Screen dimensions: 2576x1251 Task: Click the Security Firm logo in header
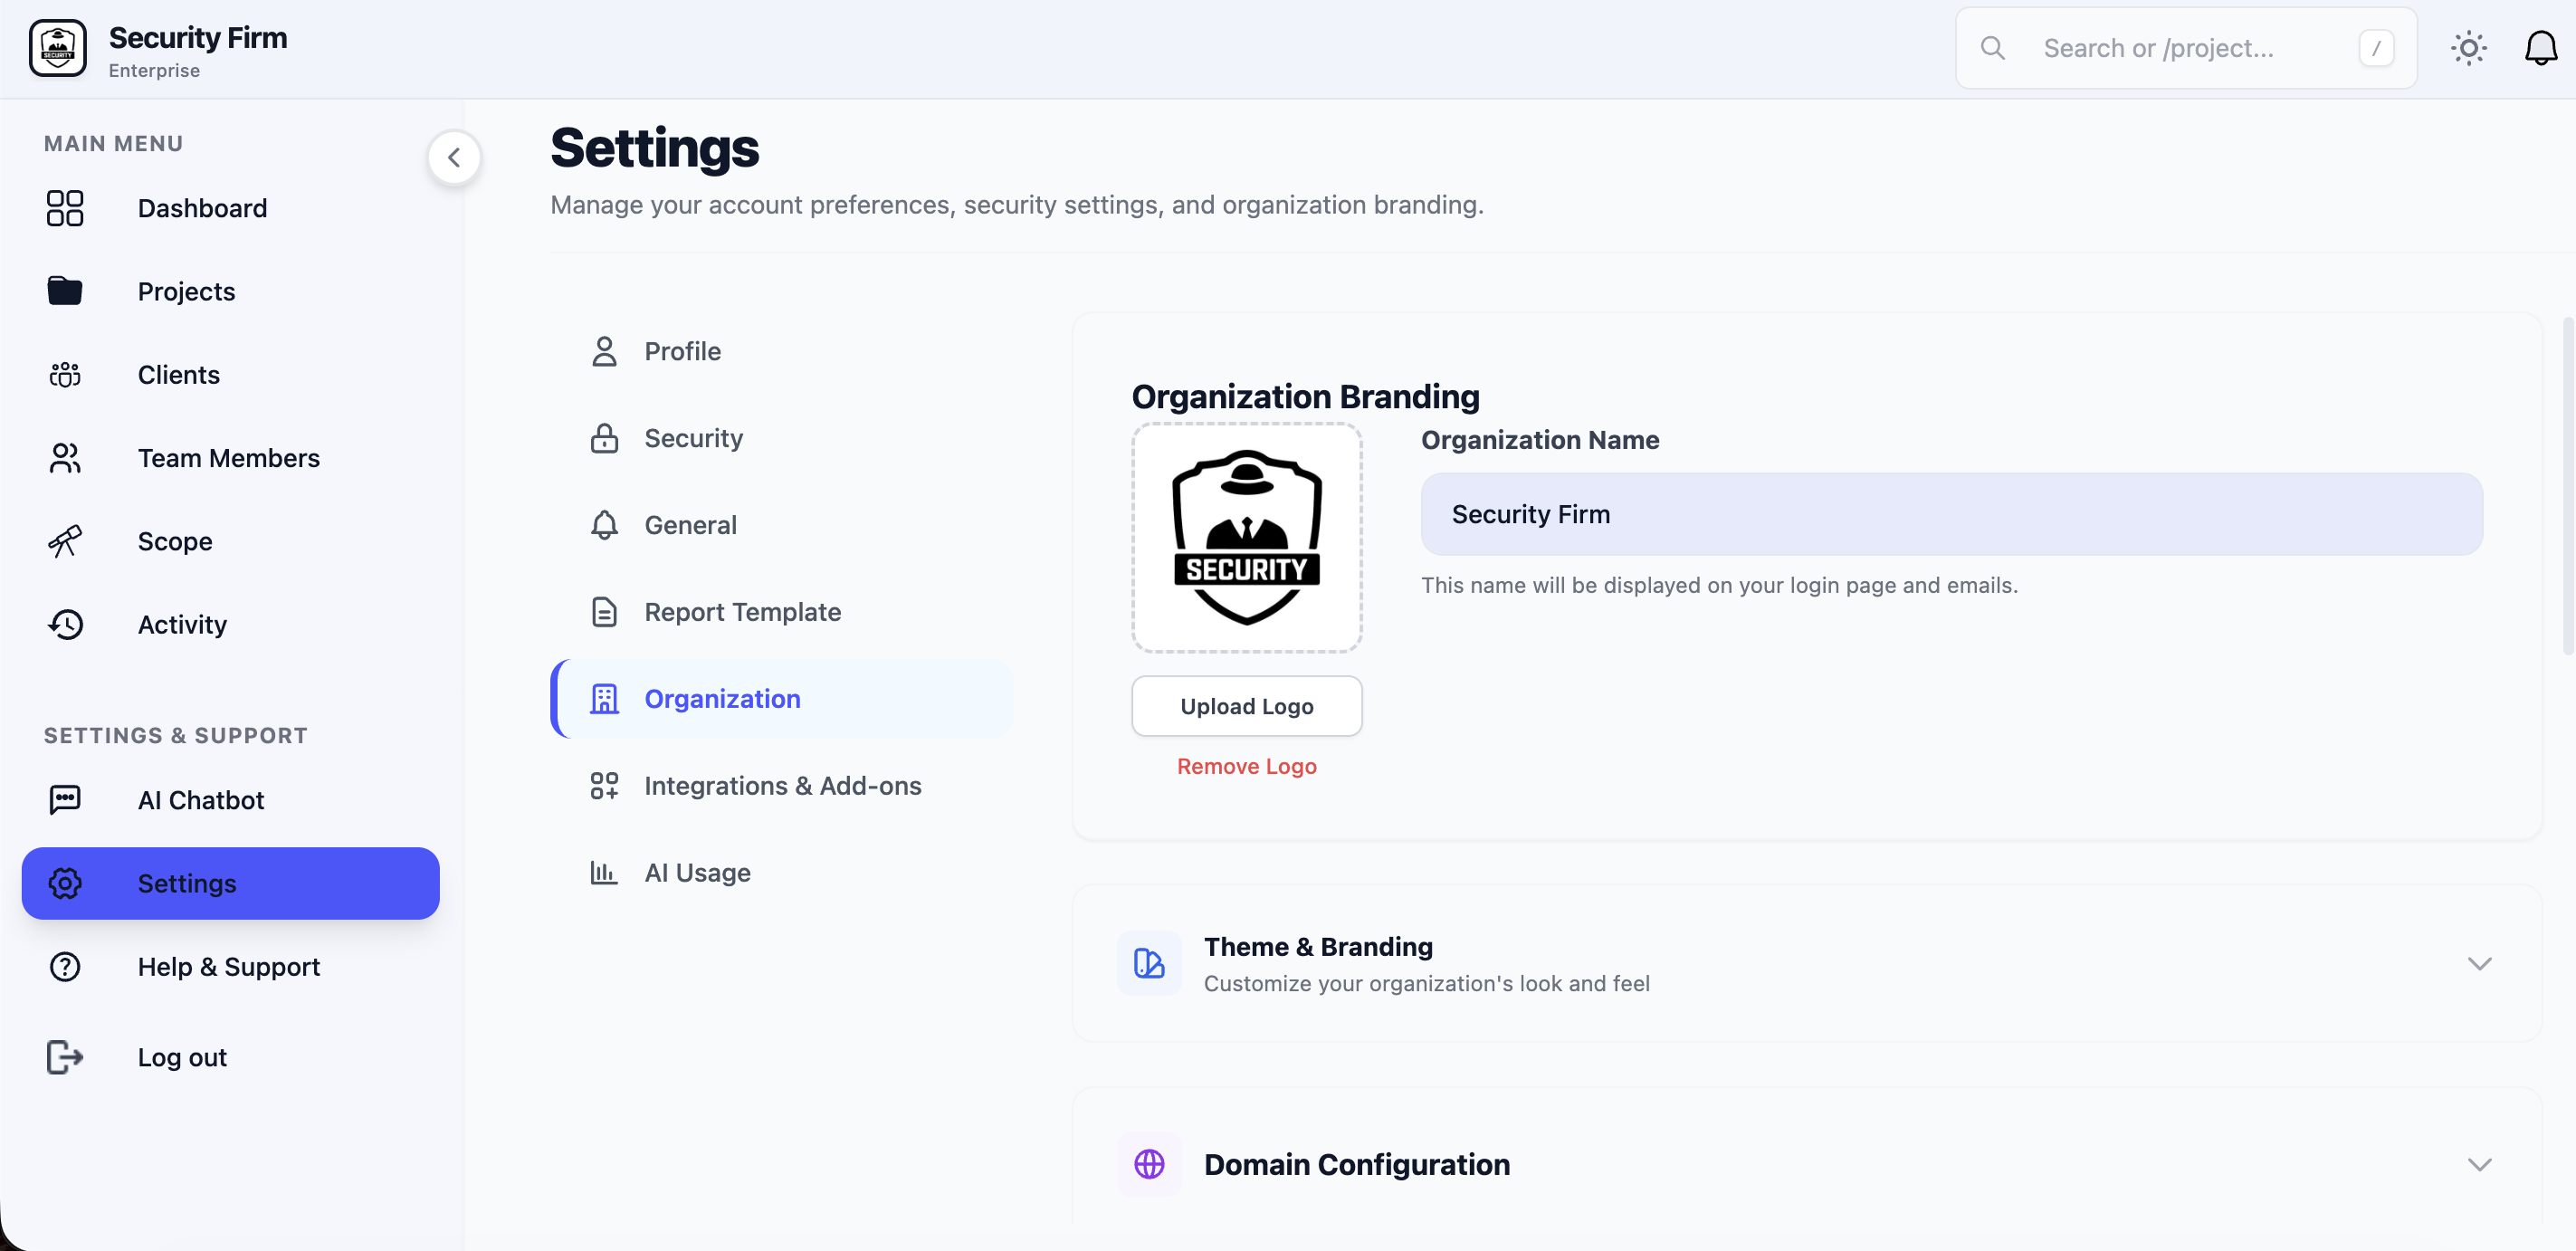point(58,48)
